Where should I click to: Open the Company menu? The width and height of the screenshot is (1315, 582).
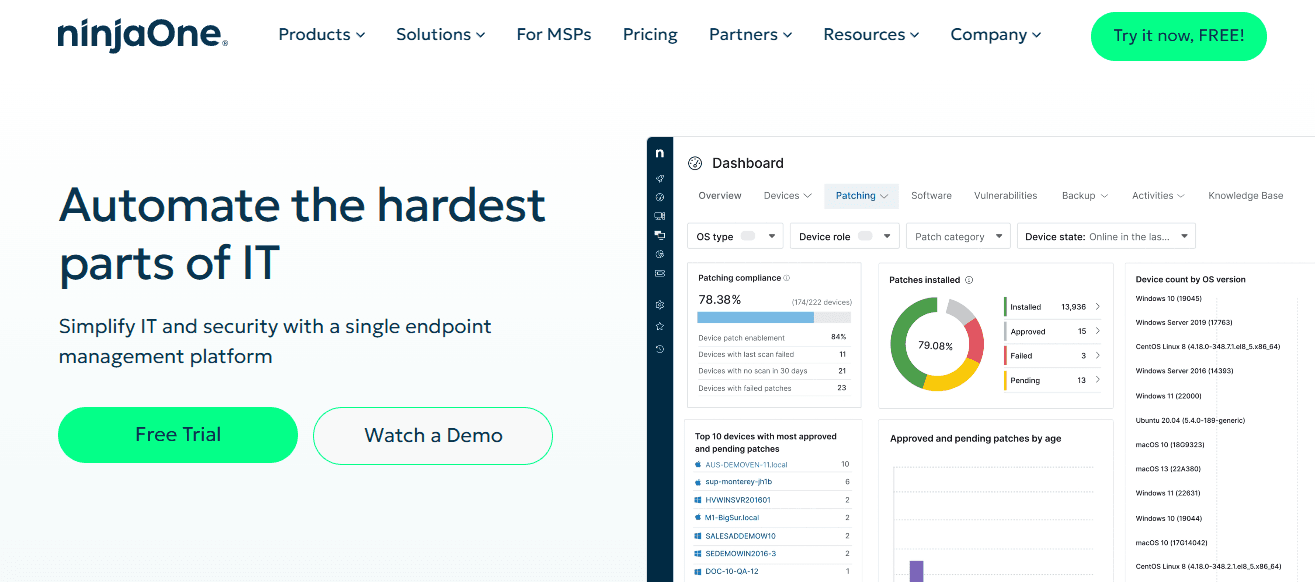pos(996,34)
